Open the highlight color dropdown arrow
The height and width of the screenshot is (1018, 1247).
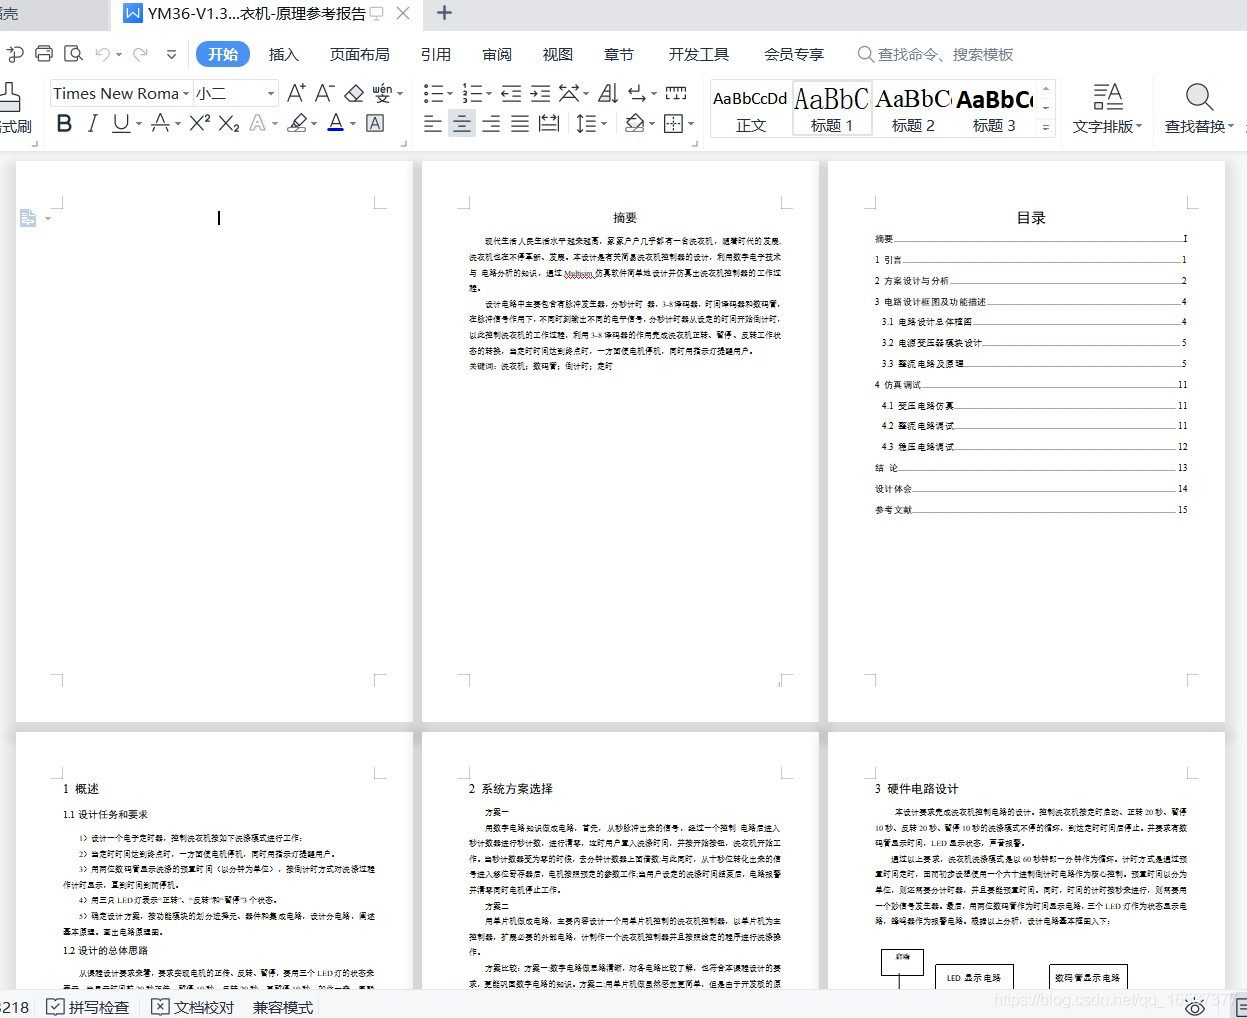click(x=314, y=124)
